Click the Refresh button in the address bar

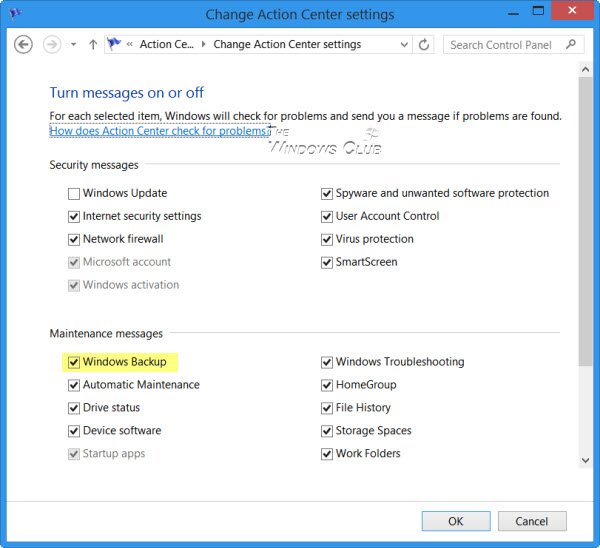[424, 45]
